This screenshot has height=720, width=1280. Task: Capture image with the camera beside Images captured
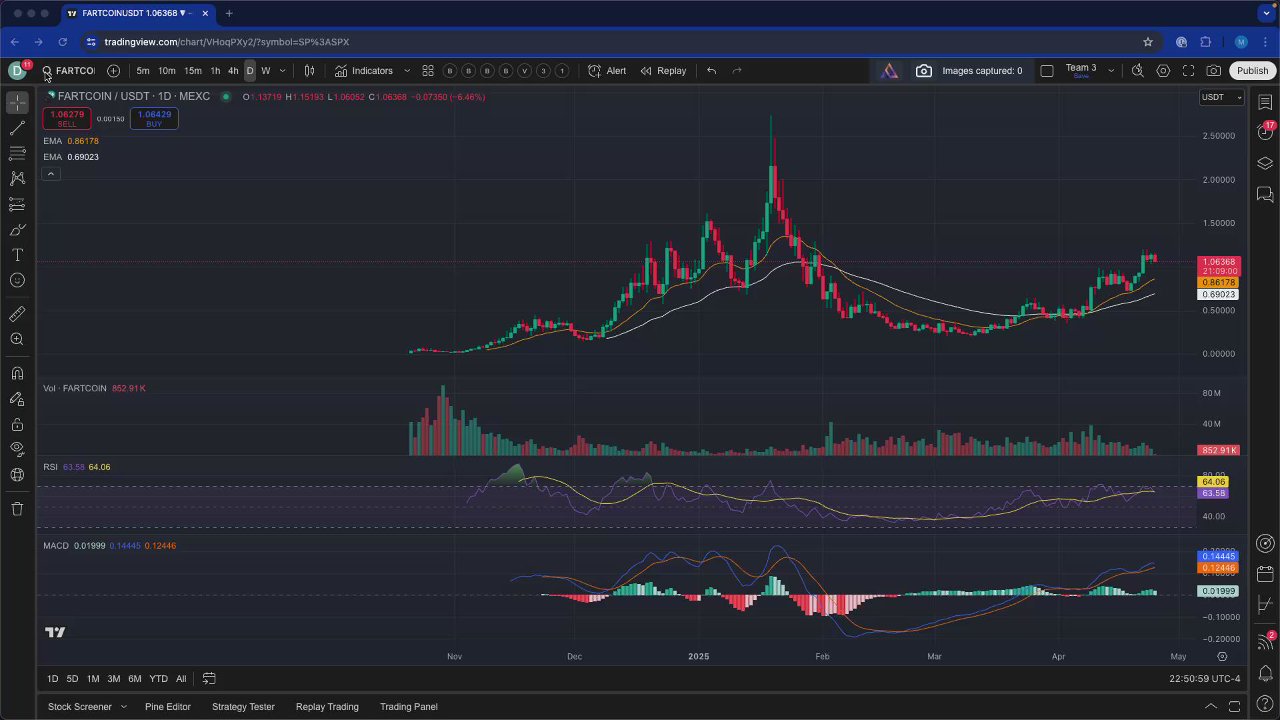(924, 71)
